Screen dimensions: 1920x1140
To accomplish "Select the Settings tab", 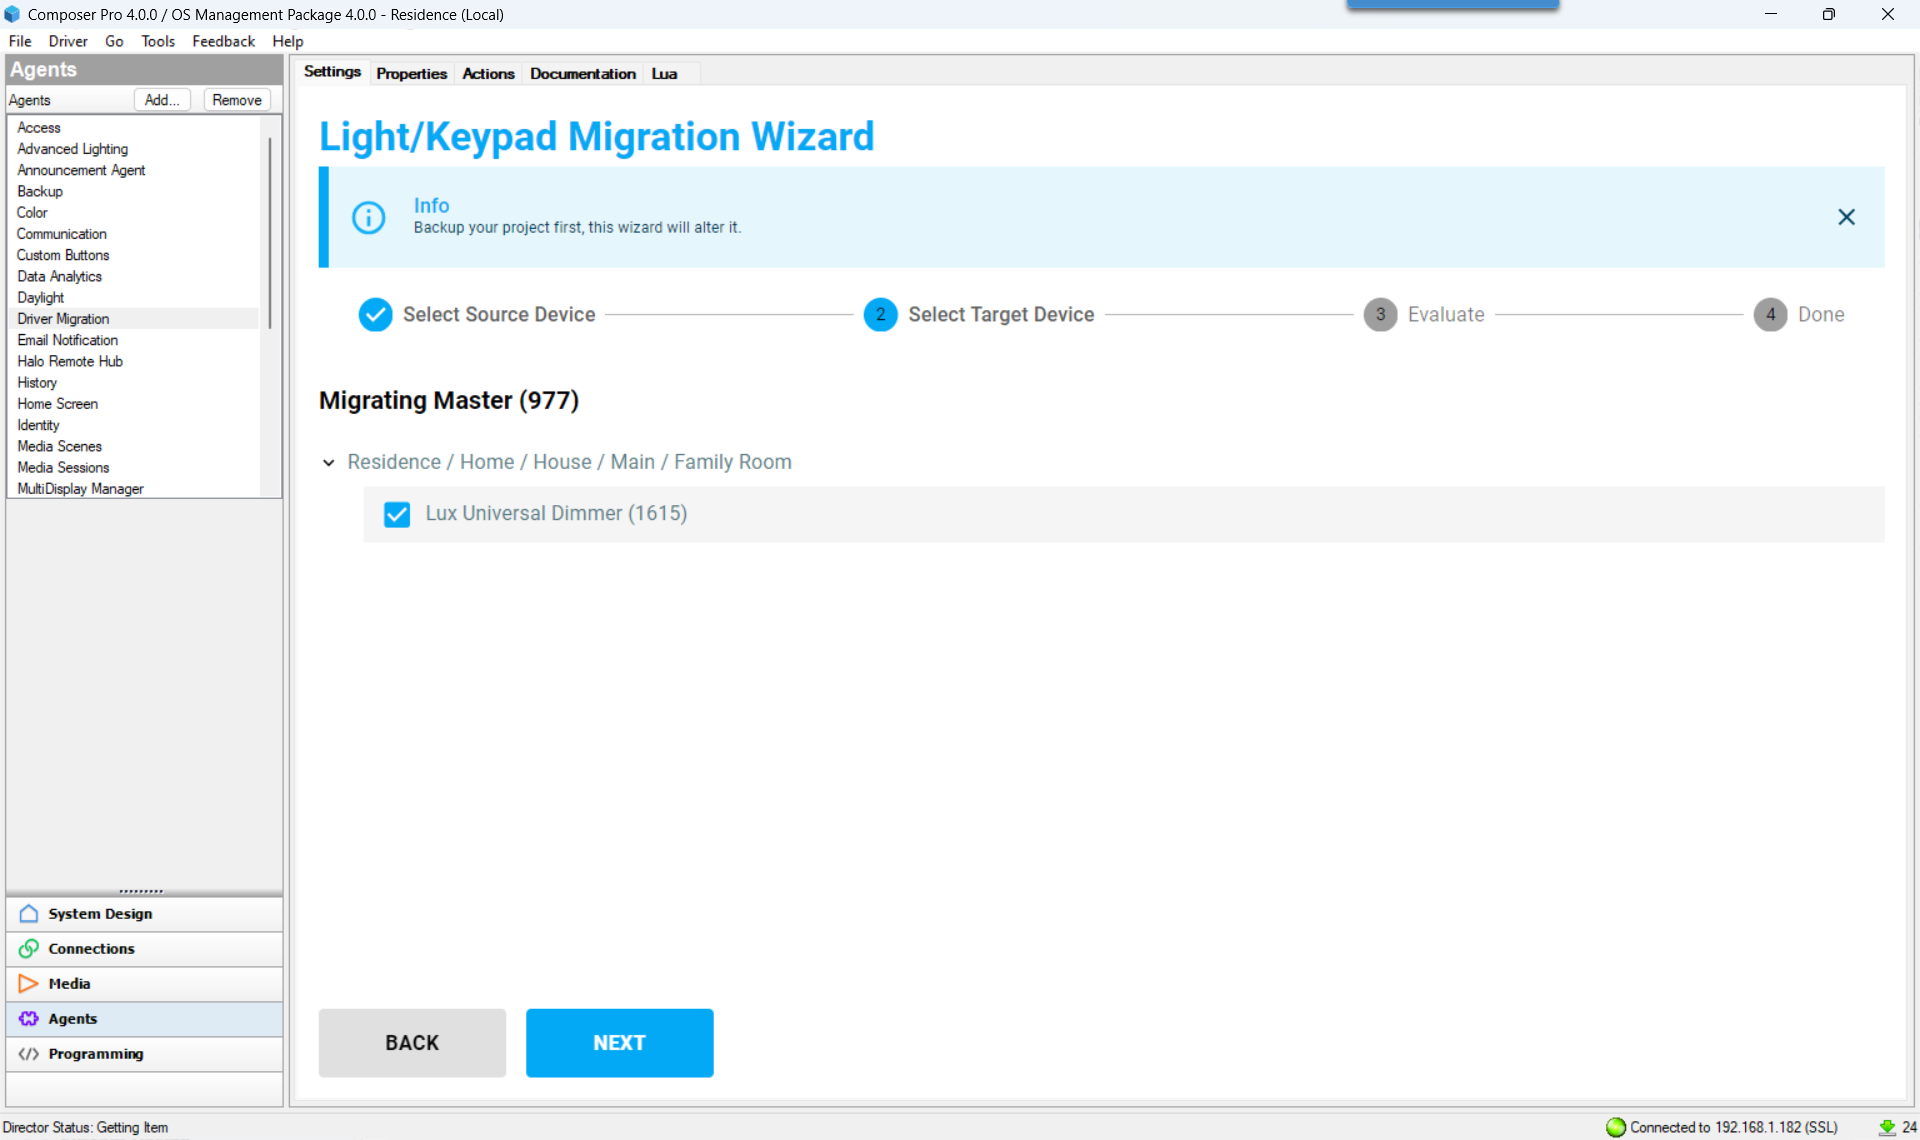I will click(332, 72).
